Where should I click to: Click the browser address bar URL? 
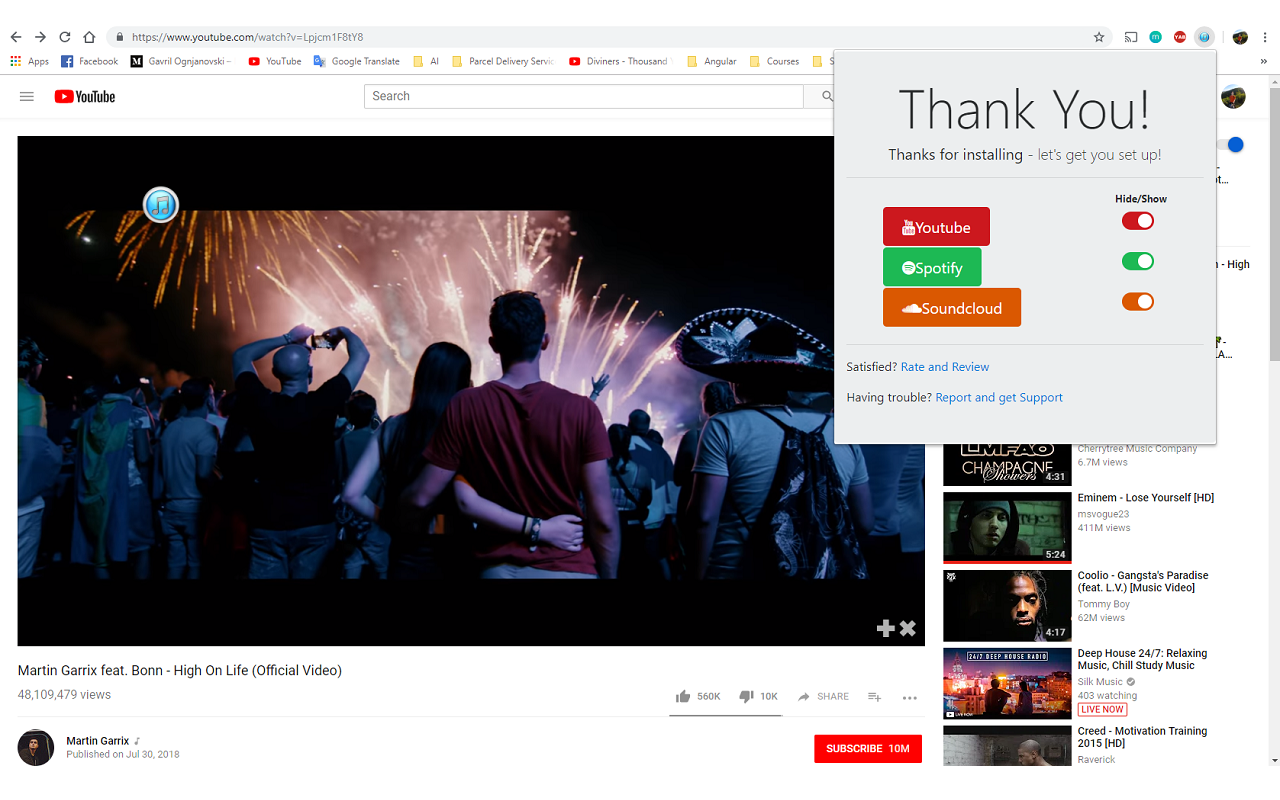[248, 37]
